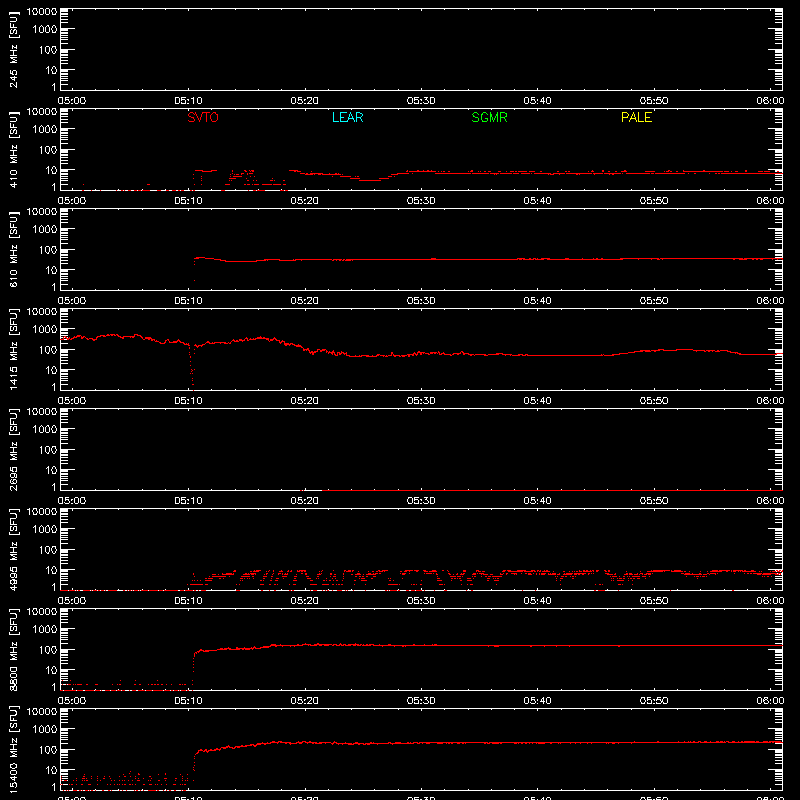
Task: Click the 1000 y-axis value on the 1415 MHz panel
Action: [45, 330]
